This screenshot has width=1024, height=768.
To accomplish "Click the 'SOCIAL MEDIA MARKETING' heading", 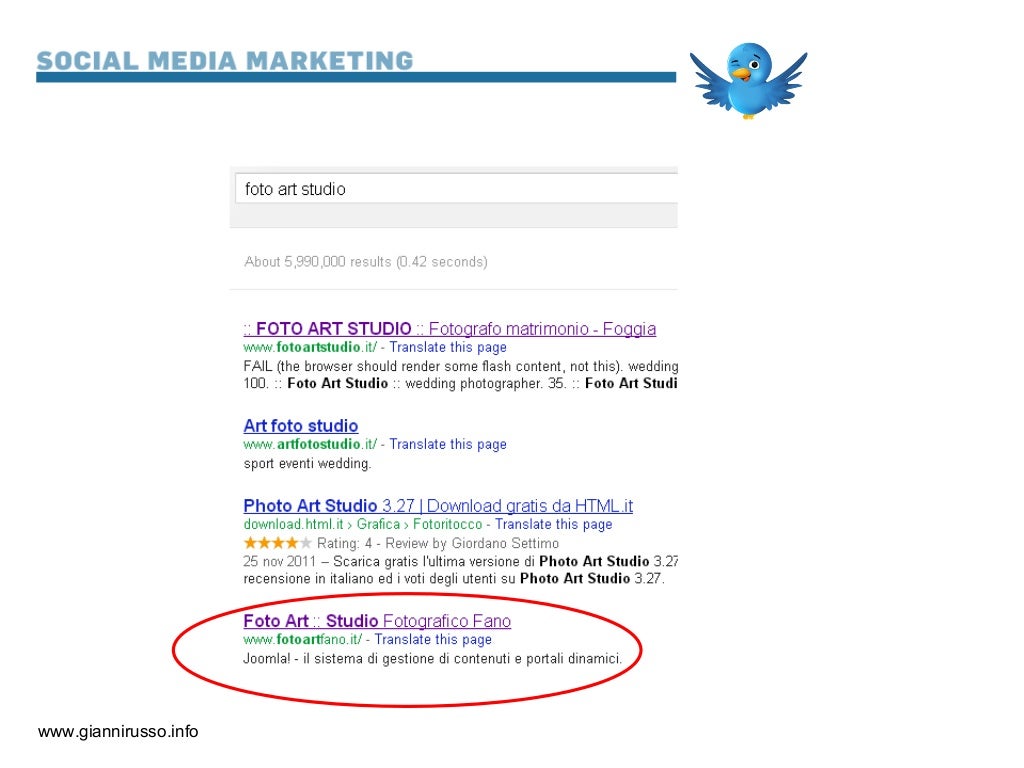I will click(225, 61).
